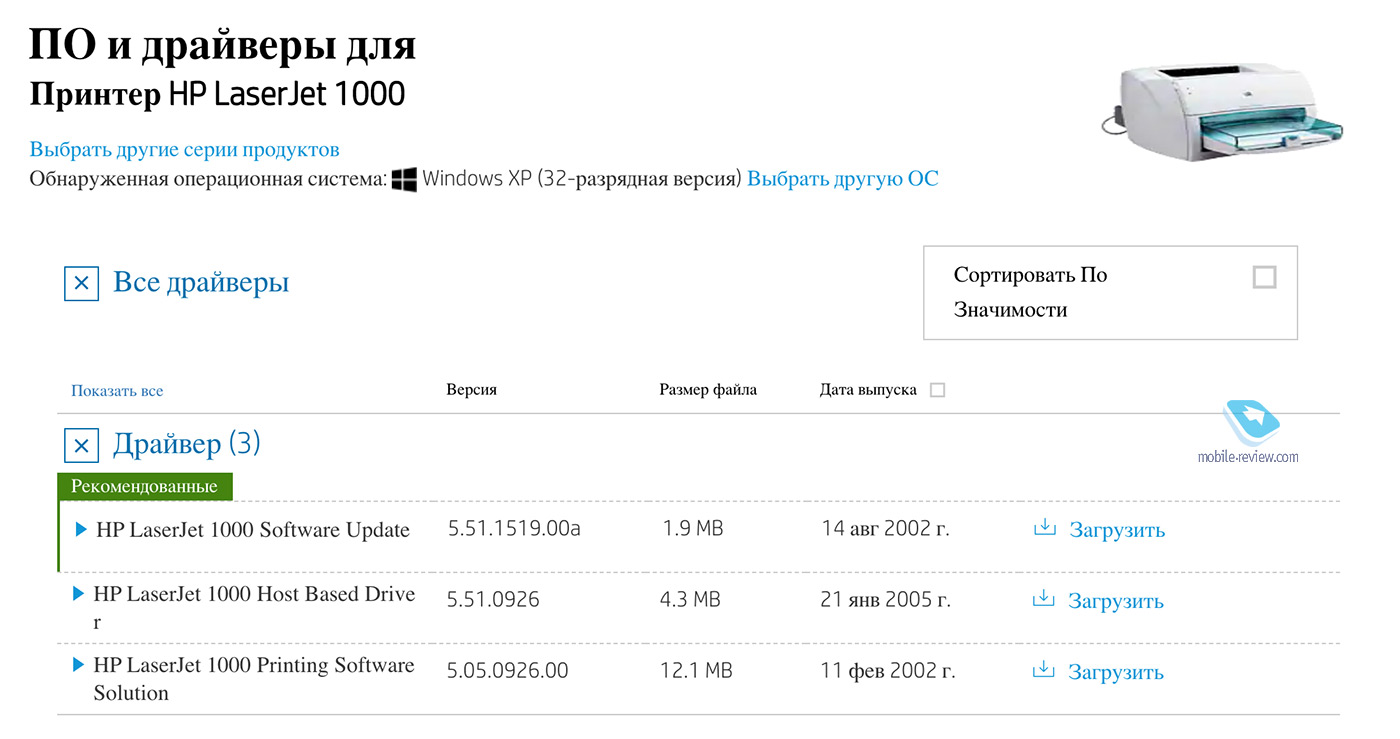Screen dimensions: 1400x739
Task: Toggle the 'Дата выпуска' sort checkbox
Action: 937,390
